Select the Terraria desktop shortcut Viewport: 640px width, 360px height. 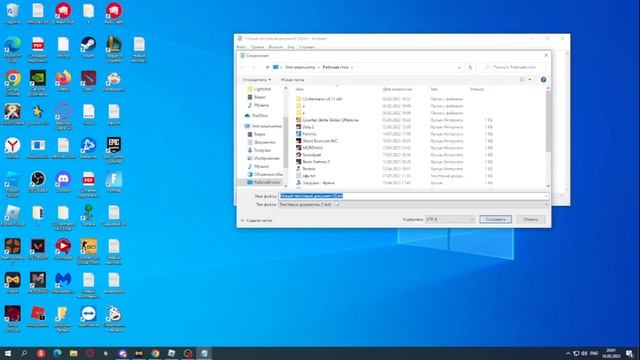click(88, 215)
